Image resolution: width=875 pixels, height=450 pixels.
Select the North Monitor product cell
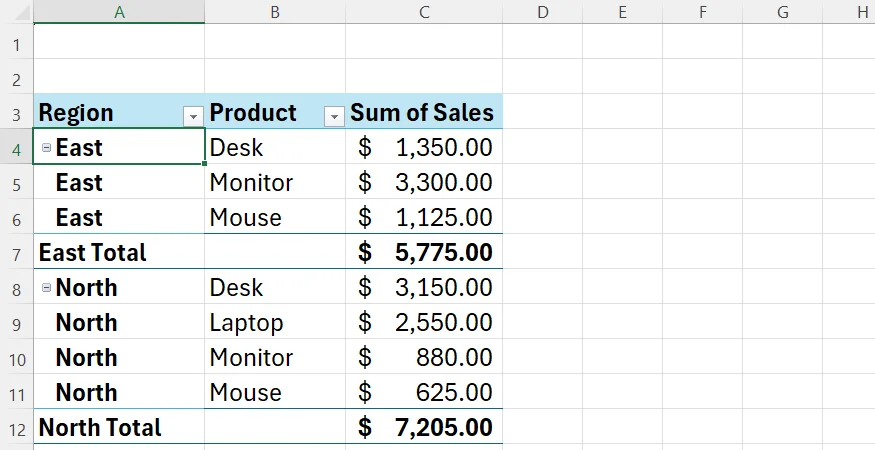(x=275, y=357)
